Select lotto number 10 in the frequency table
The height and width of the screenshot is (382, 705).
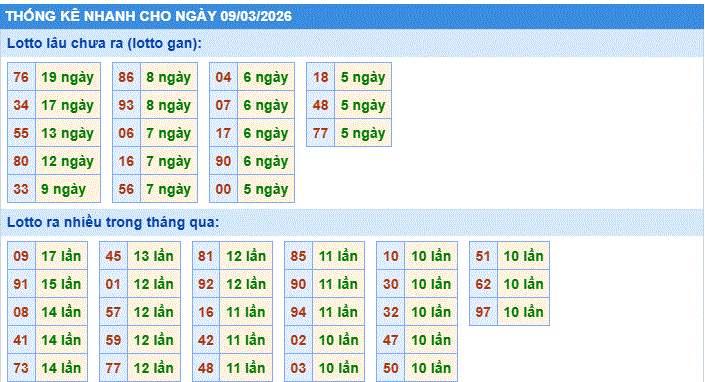pos(391,256)
